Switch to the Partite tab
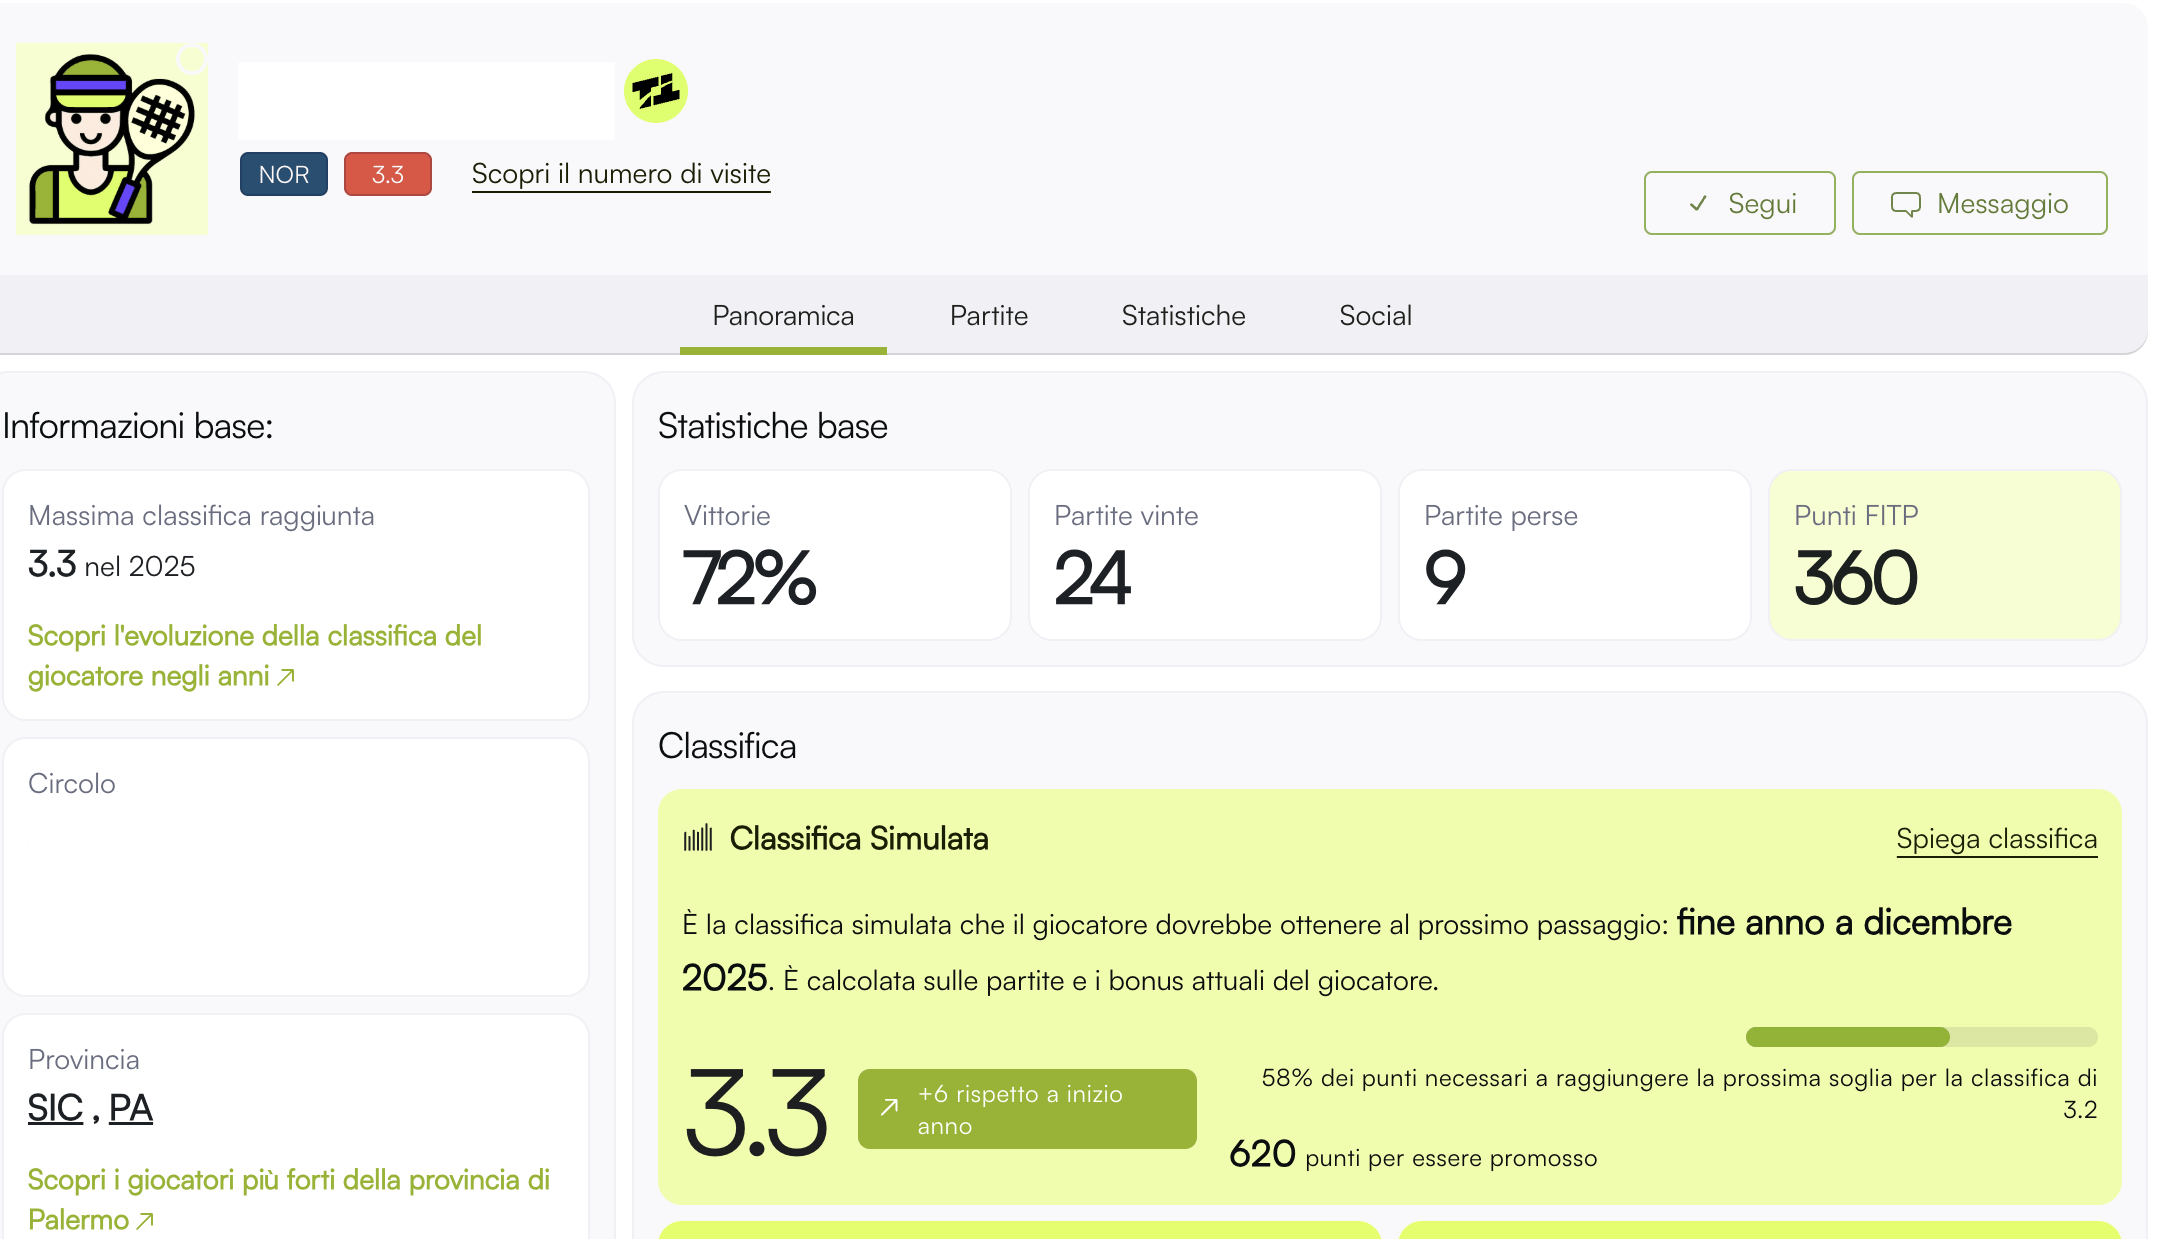This screenshot has width=2167, height=1239. coord(988,316)
